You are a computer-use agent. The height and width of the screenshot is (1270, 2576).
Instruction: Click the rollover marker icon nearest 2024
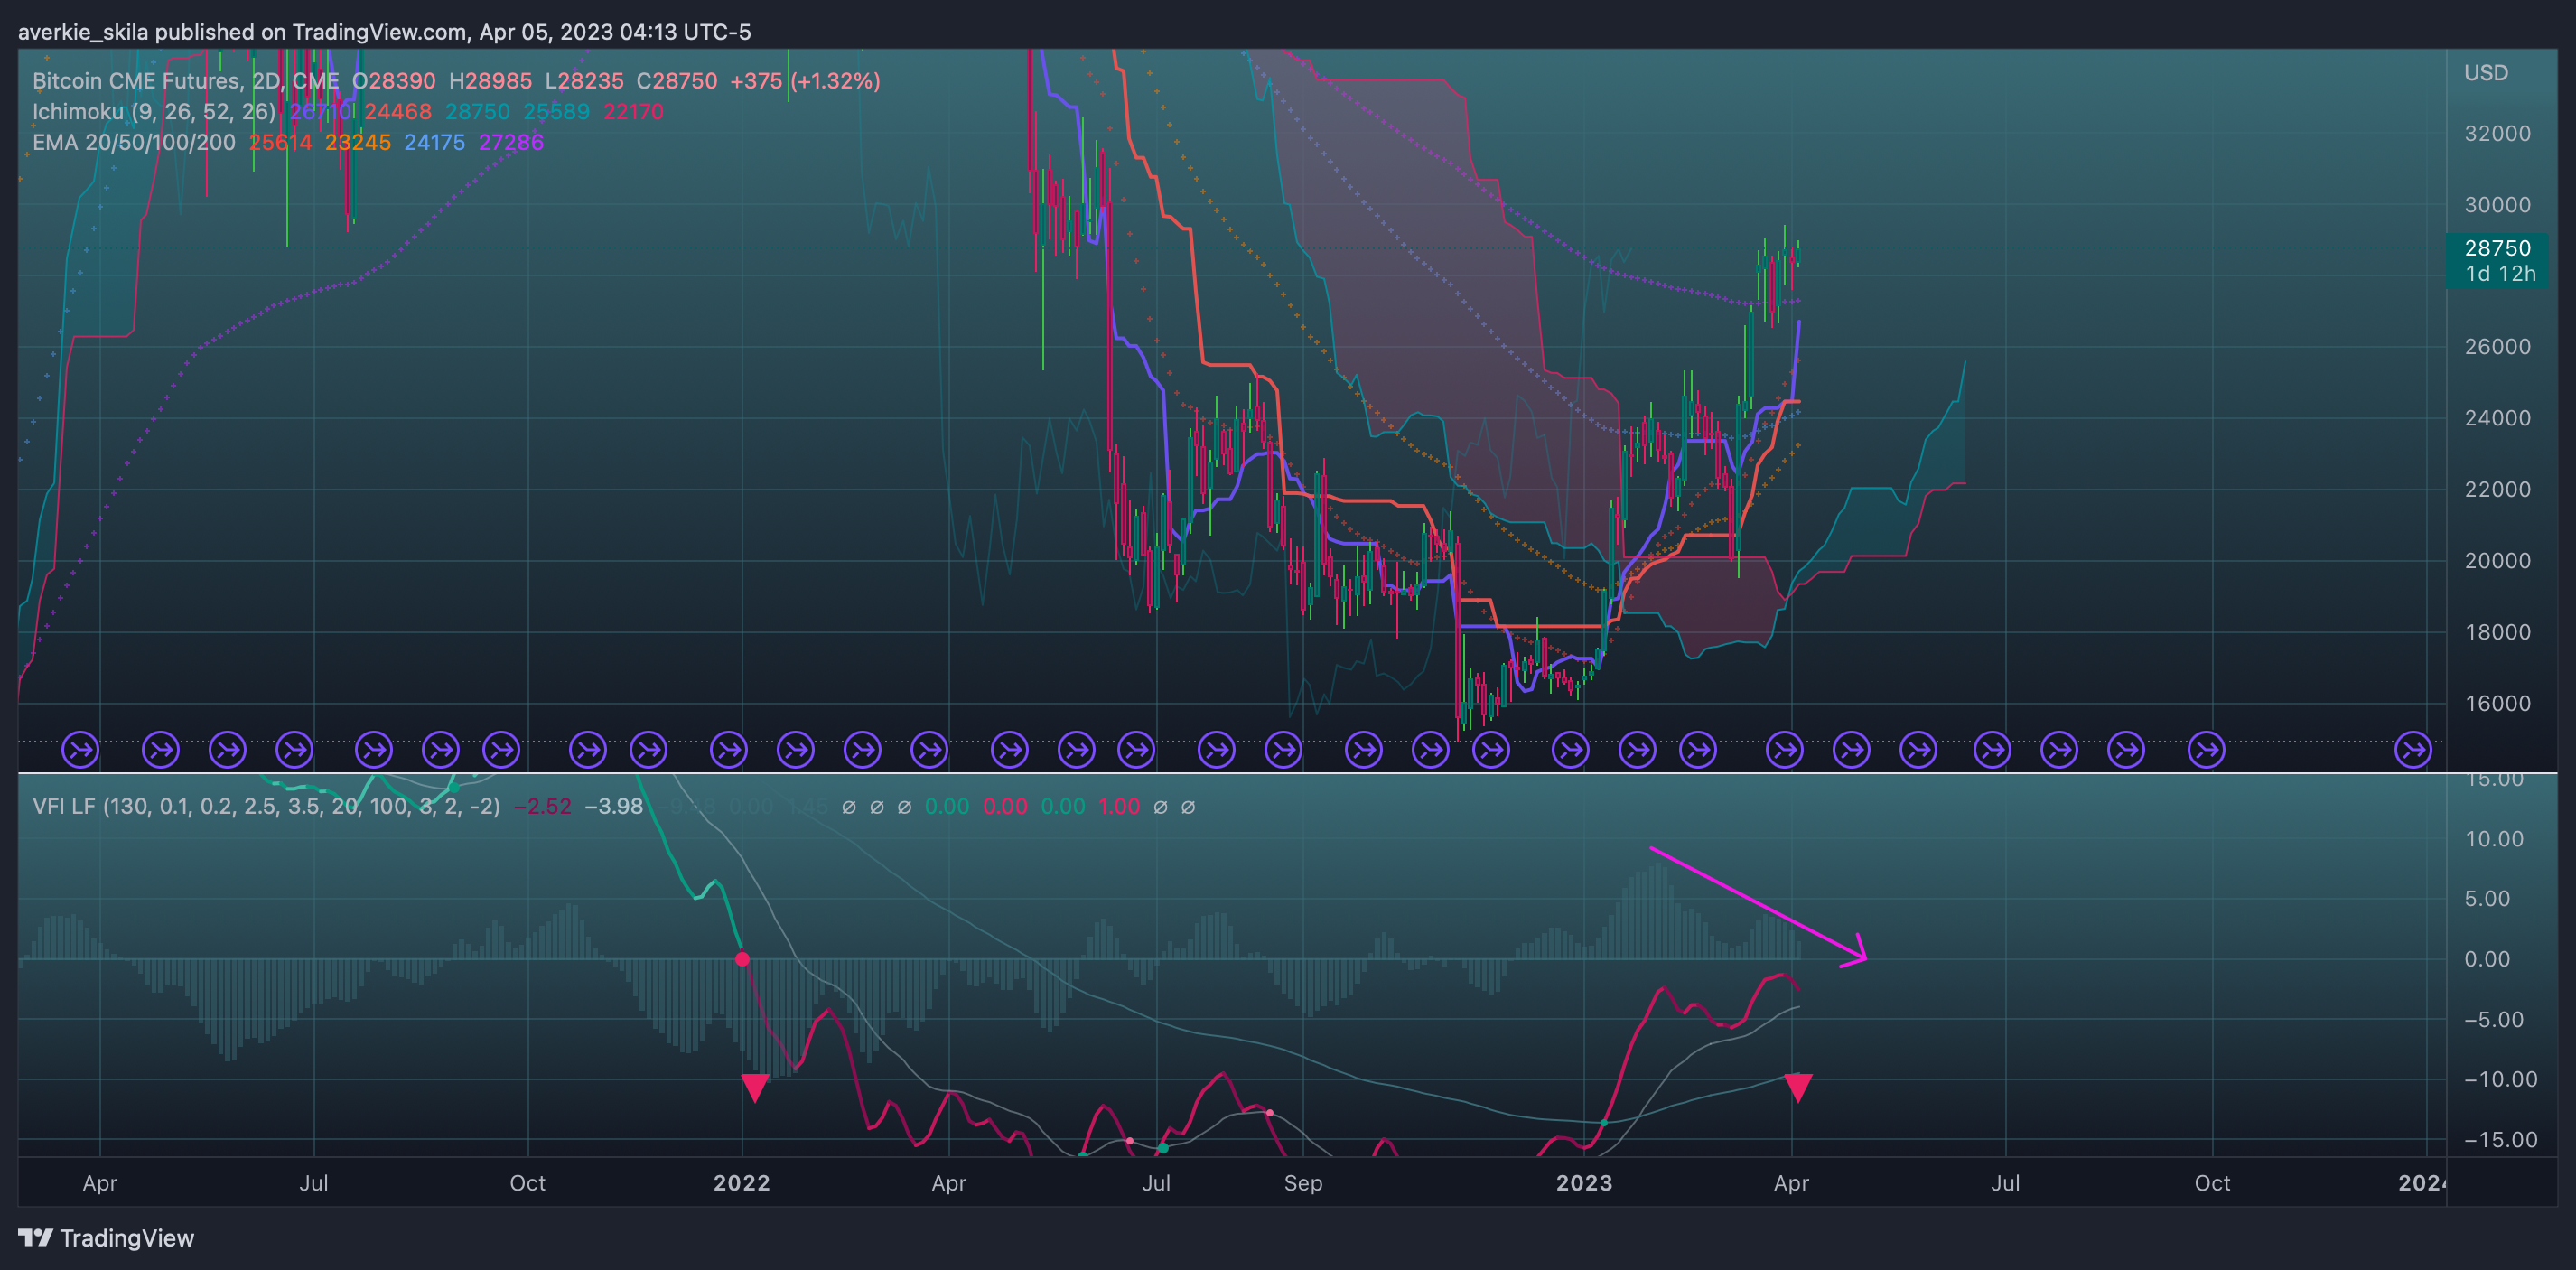[2413, 749]
